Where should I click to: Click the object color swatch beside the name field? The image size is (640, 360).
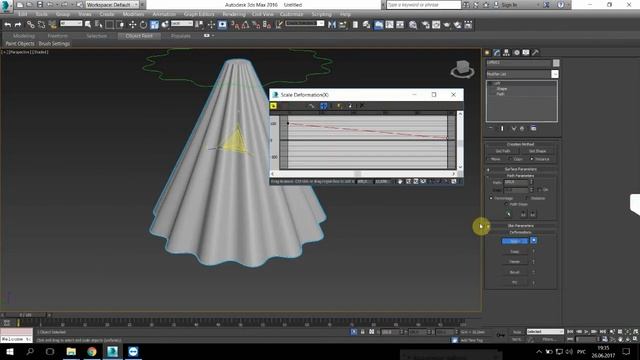(x=556, y=63)
